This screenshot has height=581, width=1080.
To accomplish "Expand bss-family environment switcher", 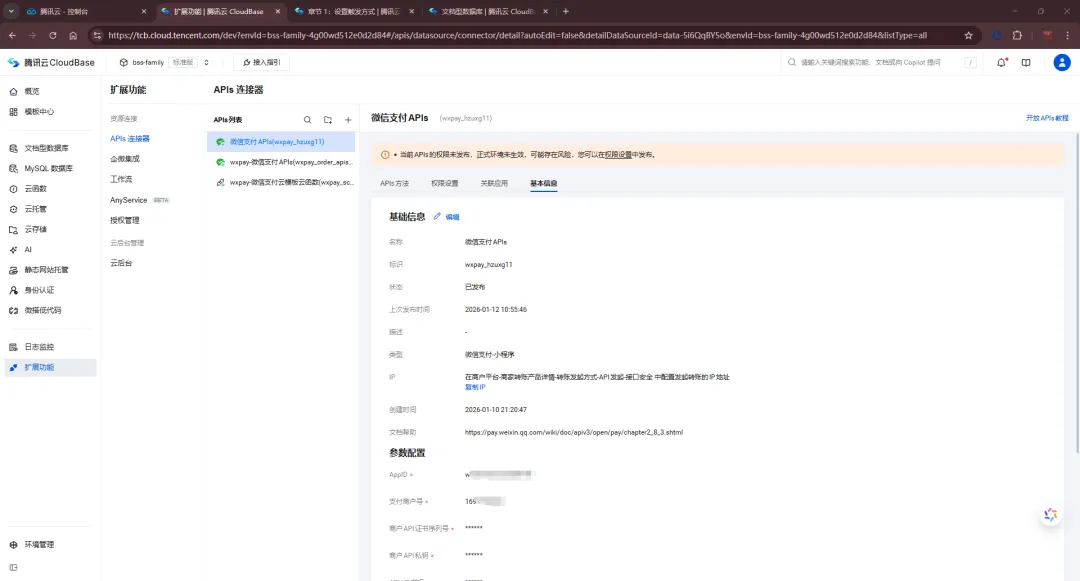I will pyautogui.click(x=206, y=63).
